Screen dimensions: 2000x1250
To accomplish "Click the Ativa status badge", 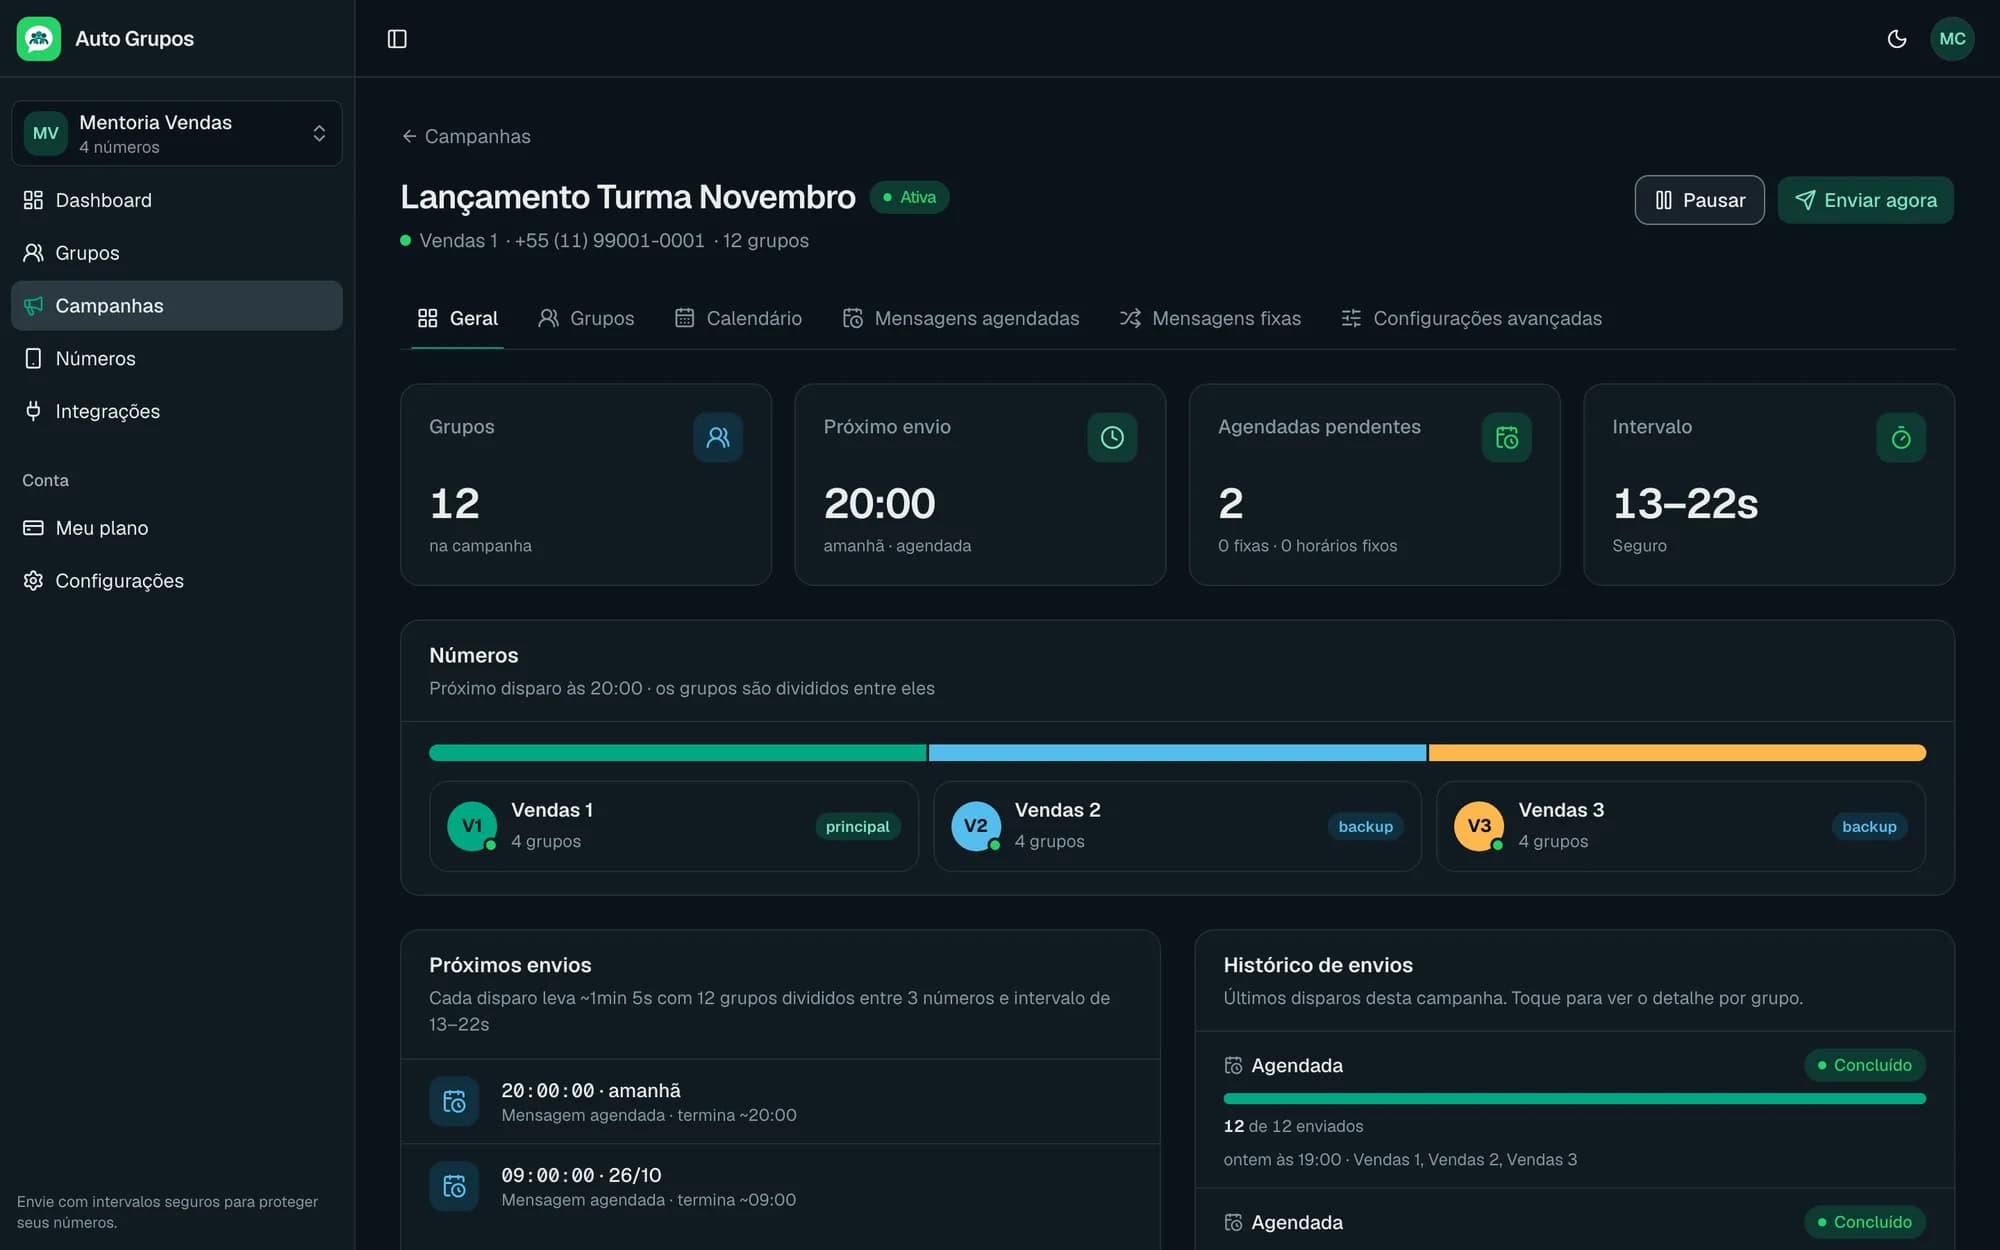I will click(x=909, y=197).
